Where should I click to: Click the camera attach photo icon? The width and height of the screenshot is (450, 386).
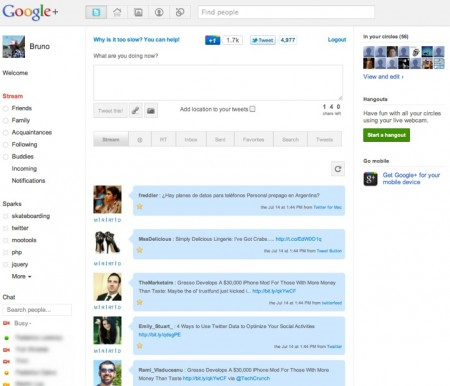click(151, 111)
